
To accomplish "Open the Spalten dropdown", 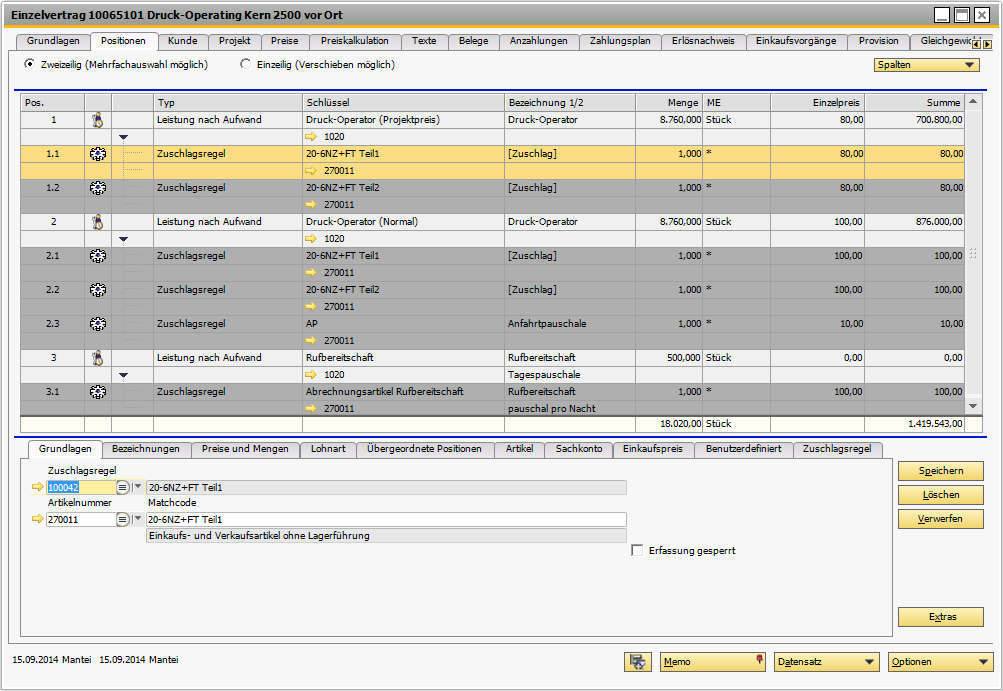I will (926, 65).
